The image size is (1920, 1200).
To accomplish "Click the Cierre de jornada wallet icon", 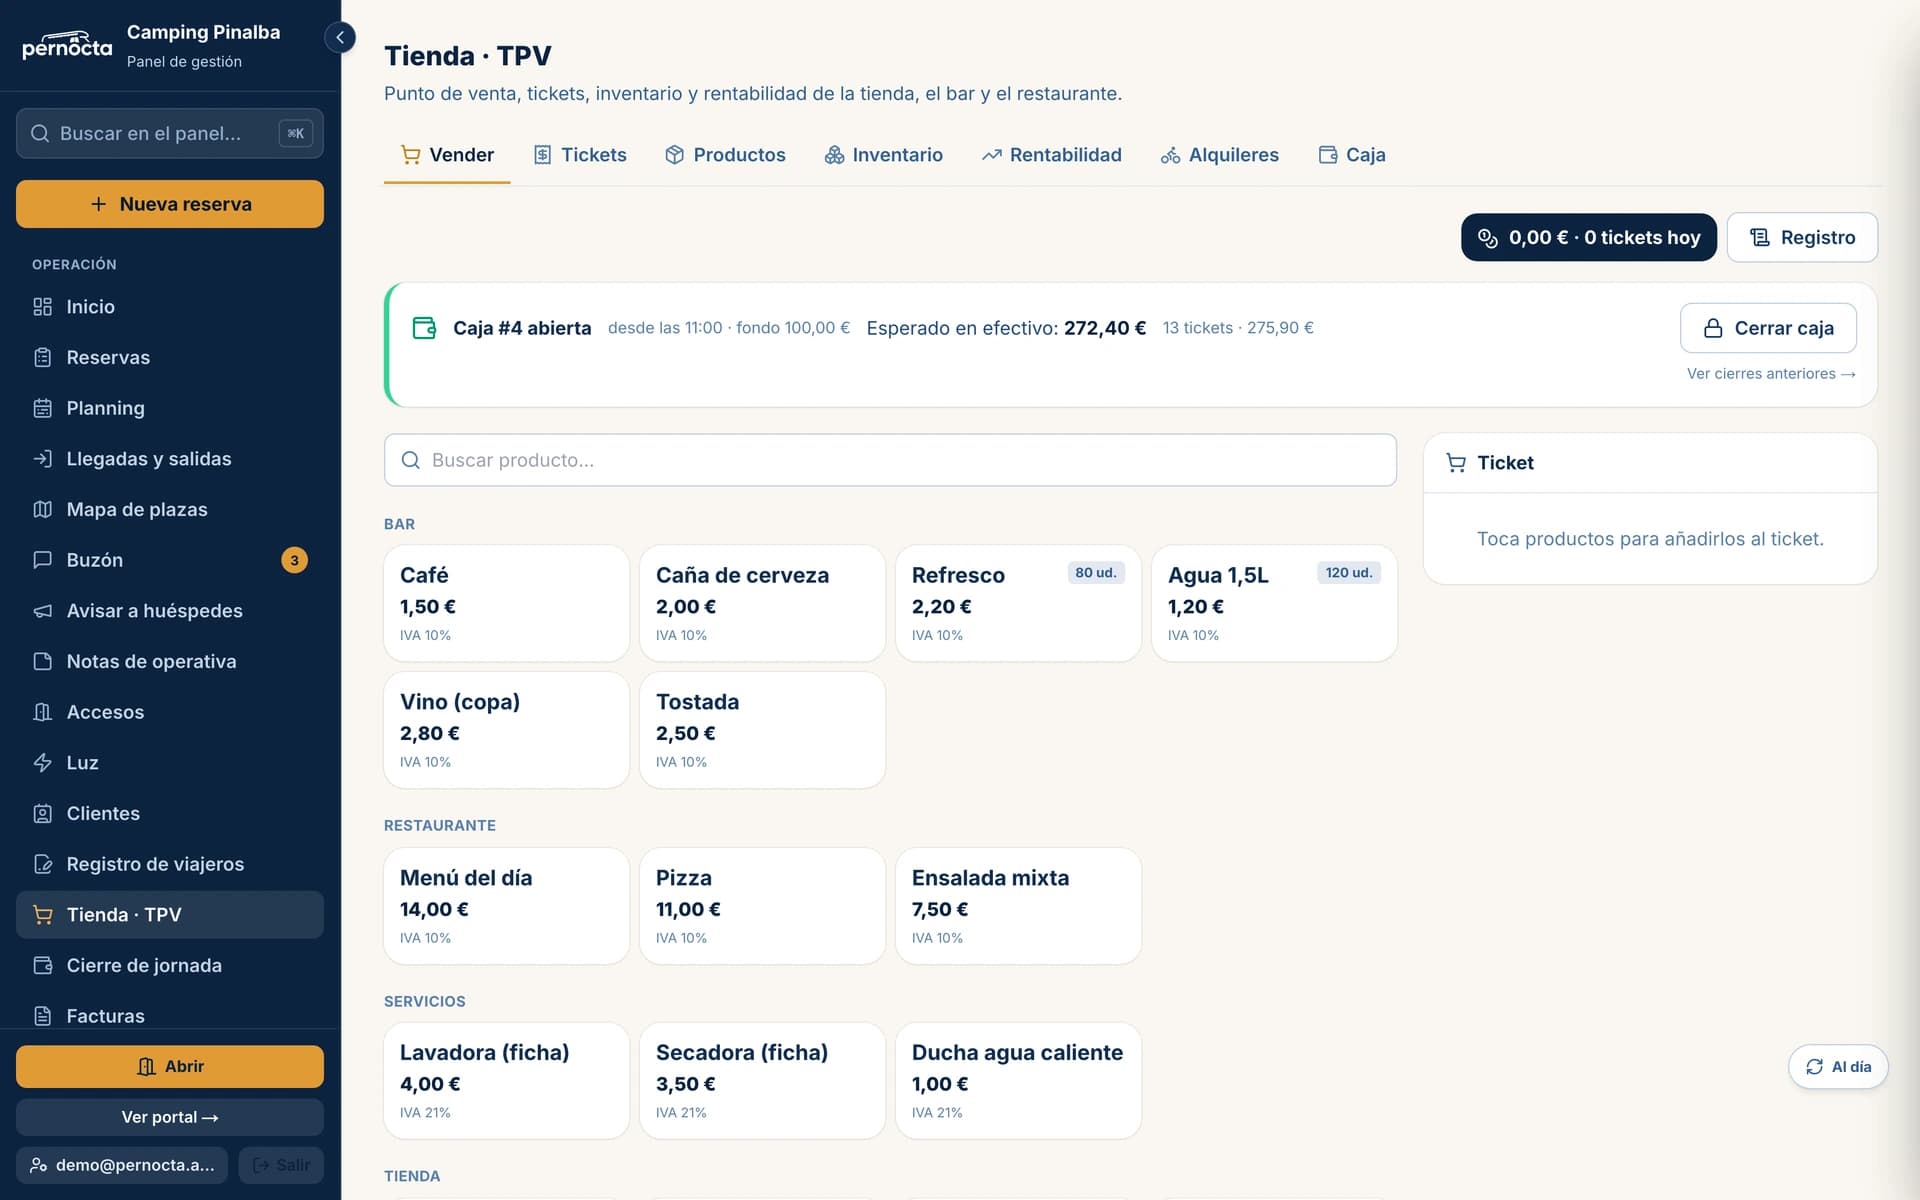I will [42, 966].
